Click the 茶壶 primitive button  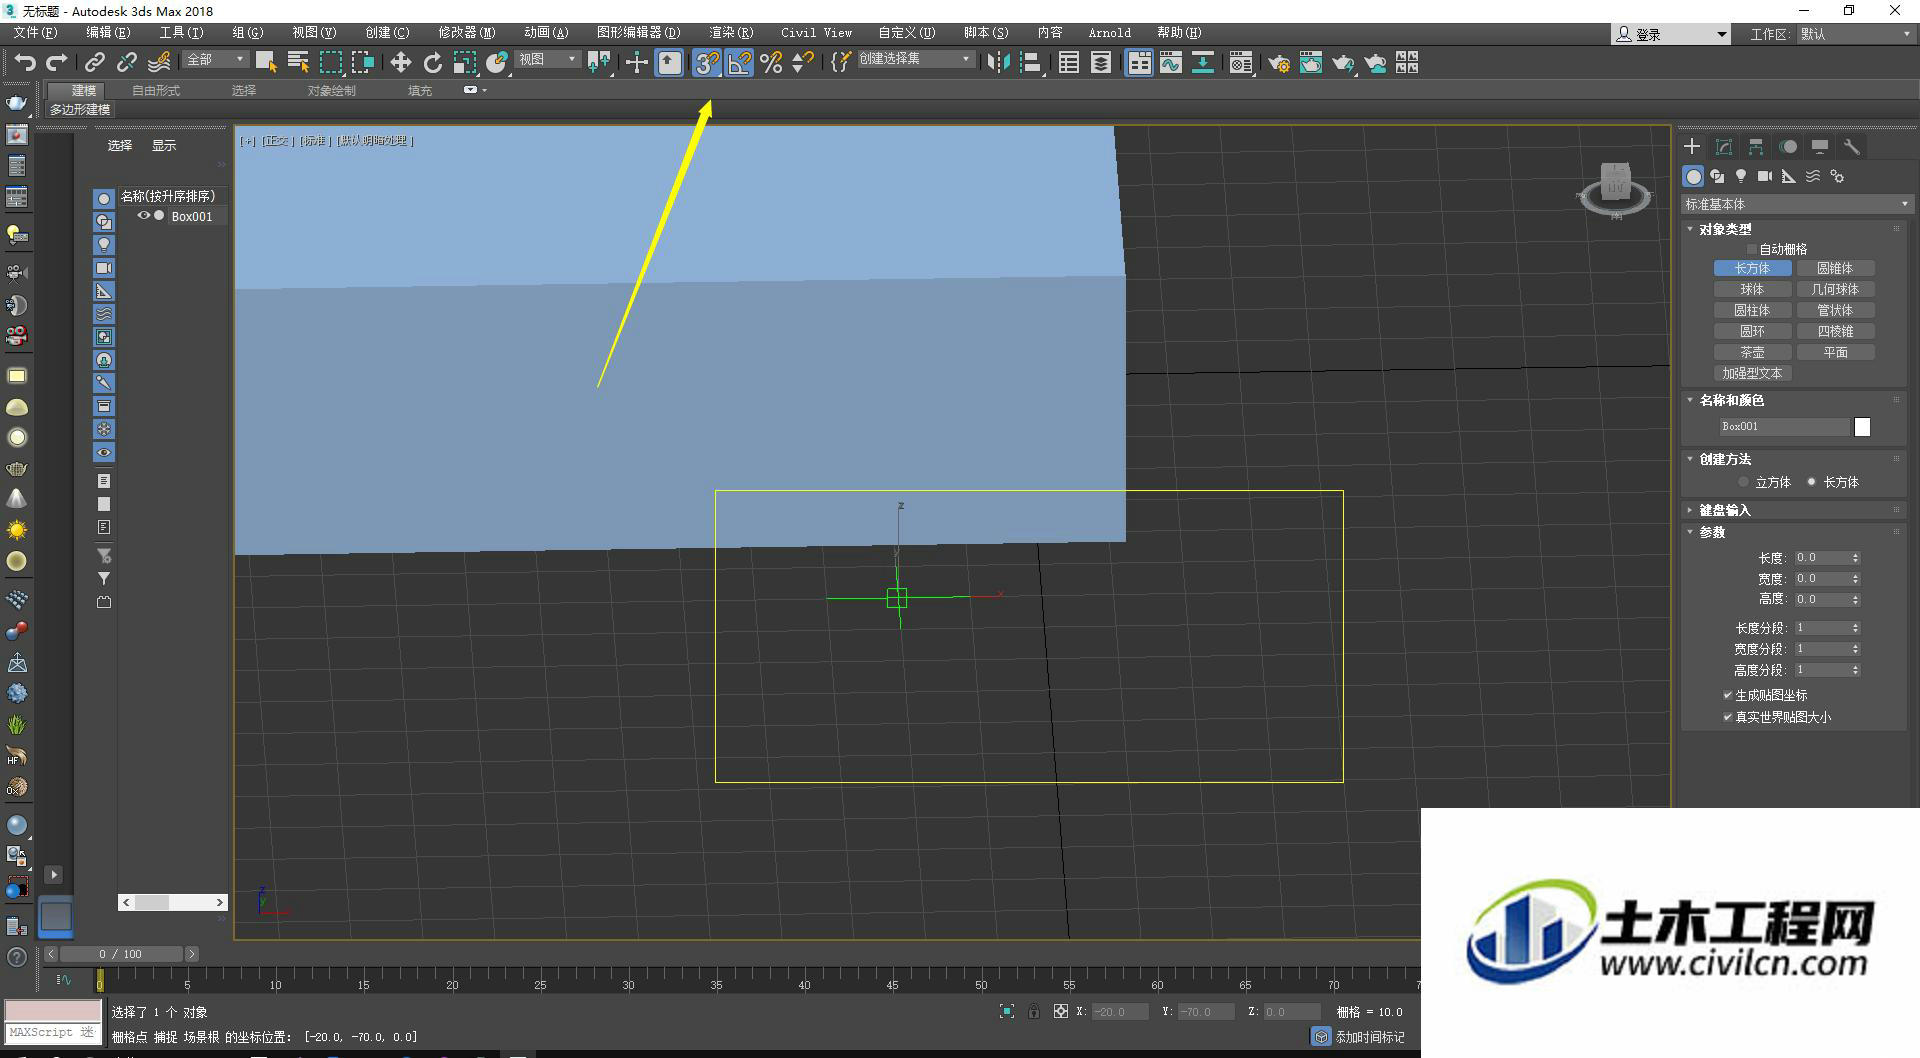[x=1752, y=352]
